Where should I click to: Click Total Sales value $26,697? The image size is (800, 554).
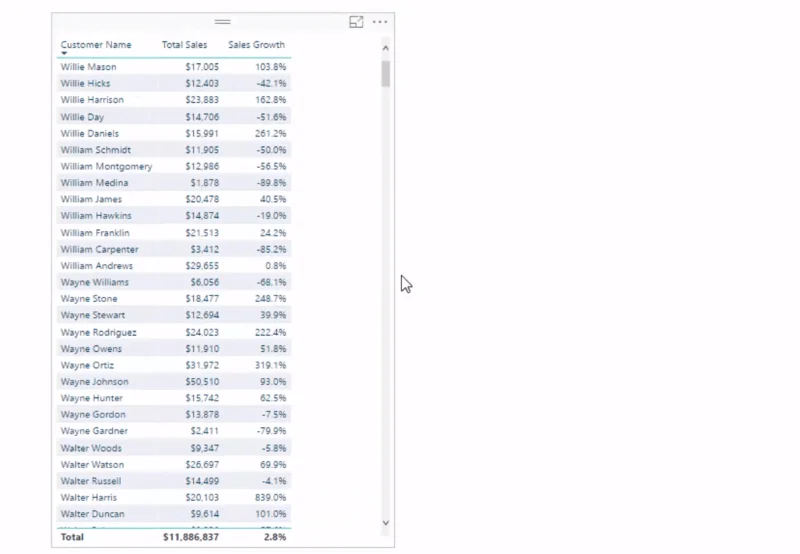click(x=202, y=464)
